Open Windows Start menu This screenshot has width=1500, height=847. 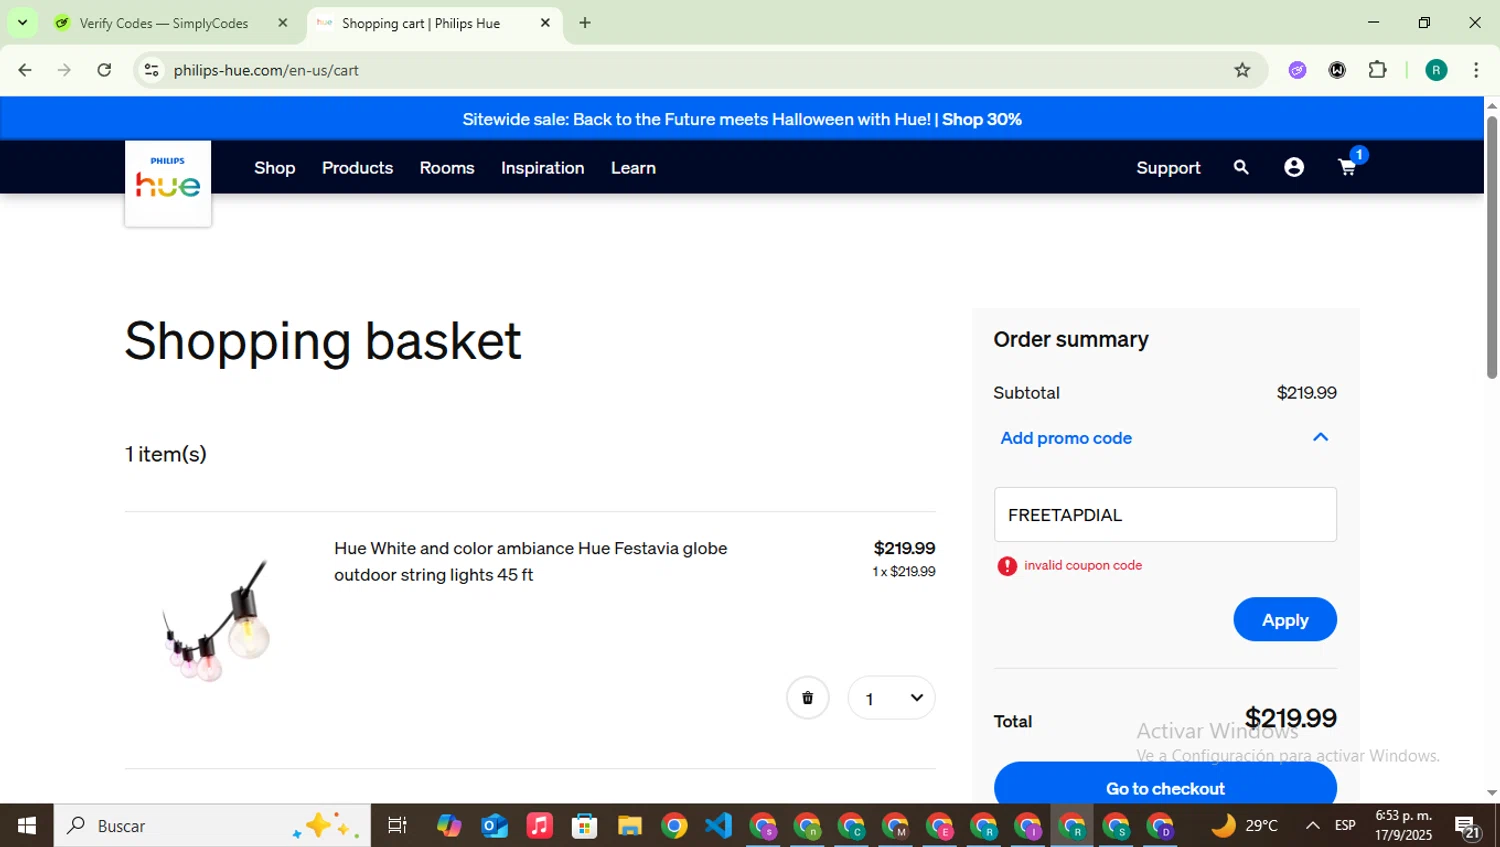point(27,826)
